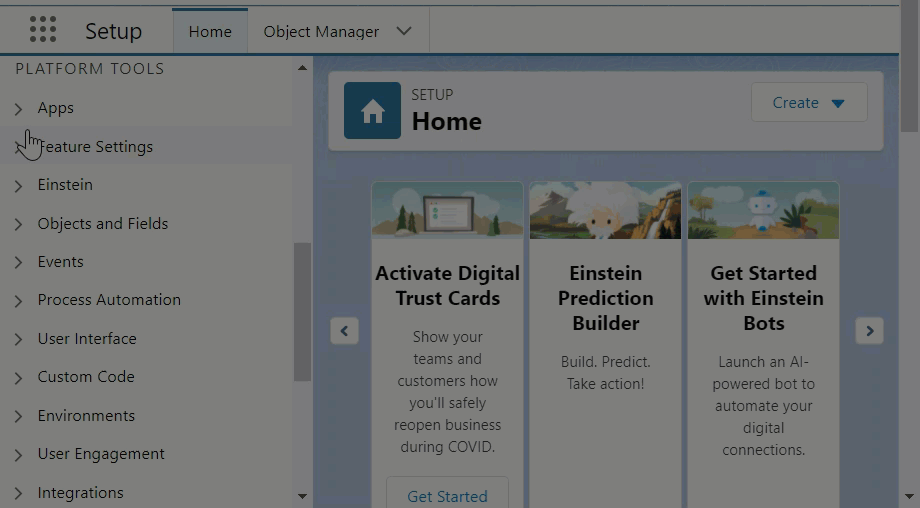This screenshot has height=508, width=920.
Task: Click the Activate Digital Trust Cards image
Action: [x=447, y=210]
